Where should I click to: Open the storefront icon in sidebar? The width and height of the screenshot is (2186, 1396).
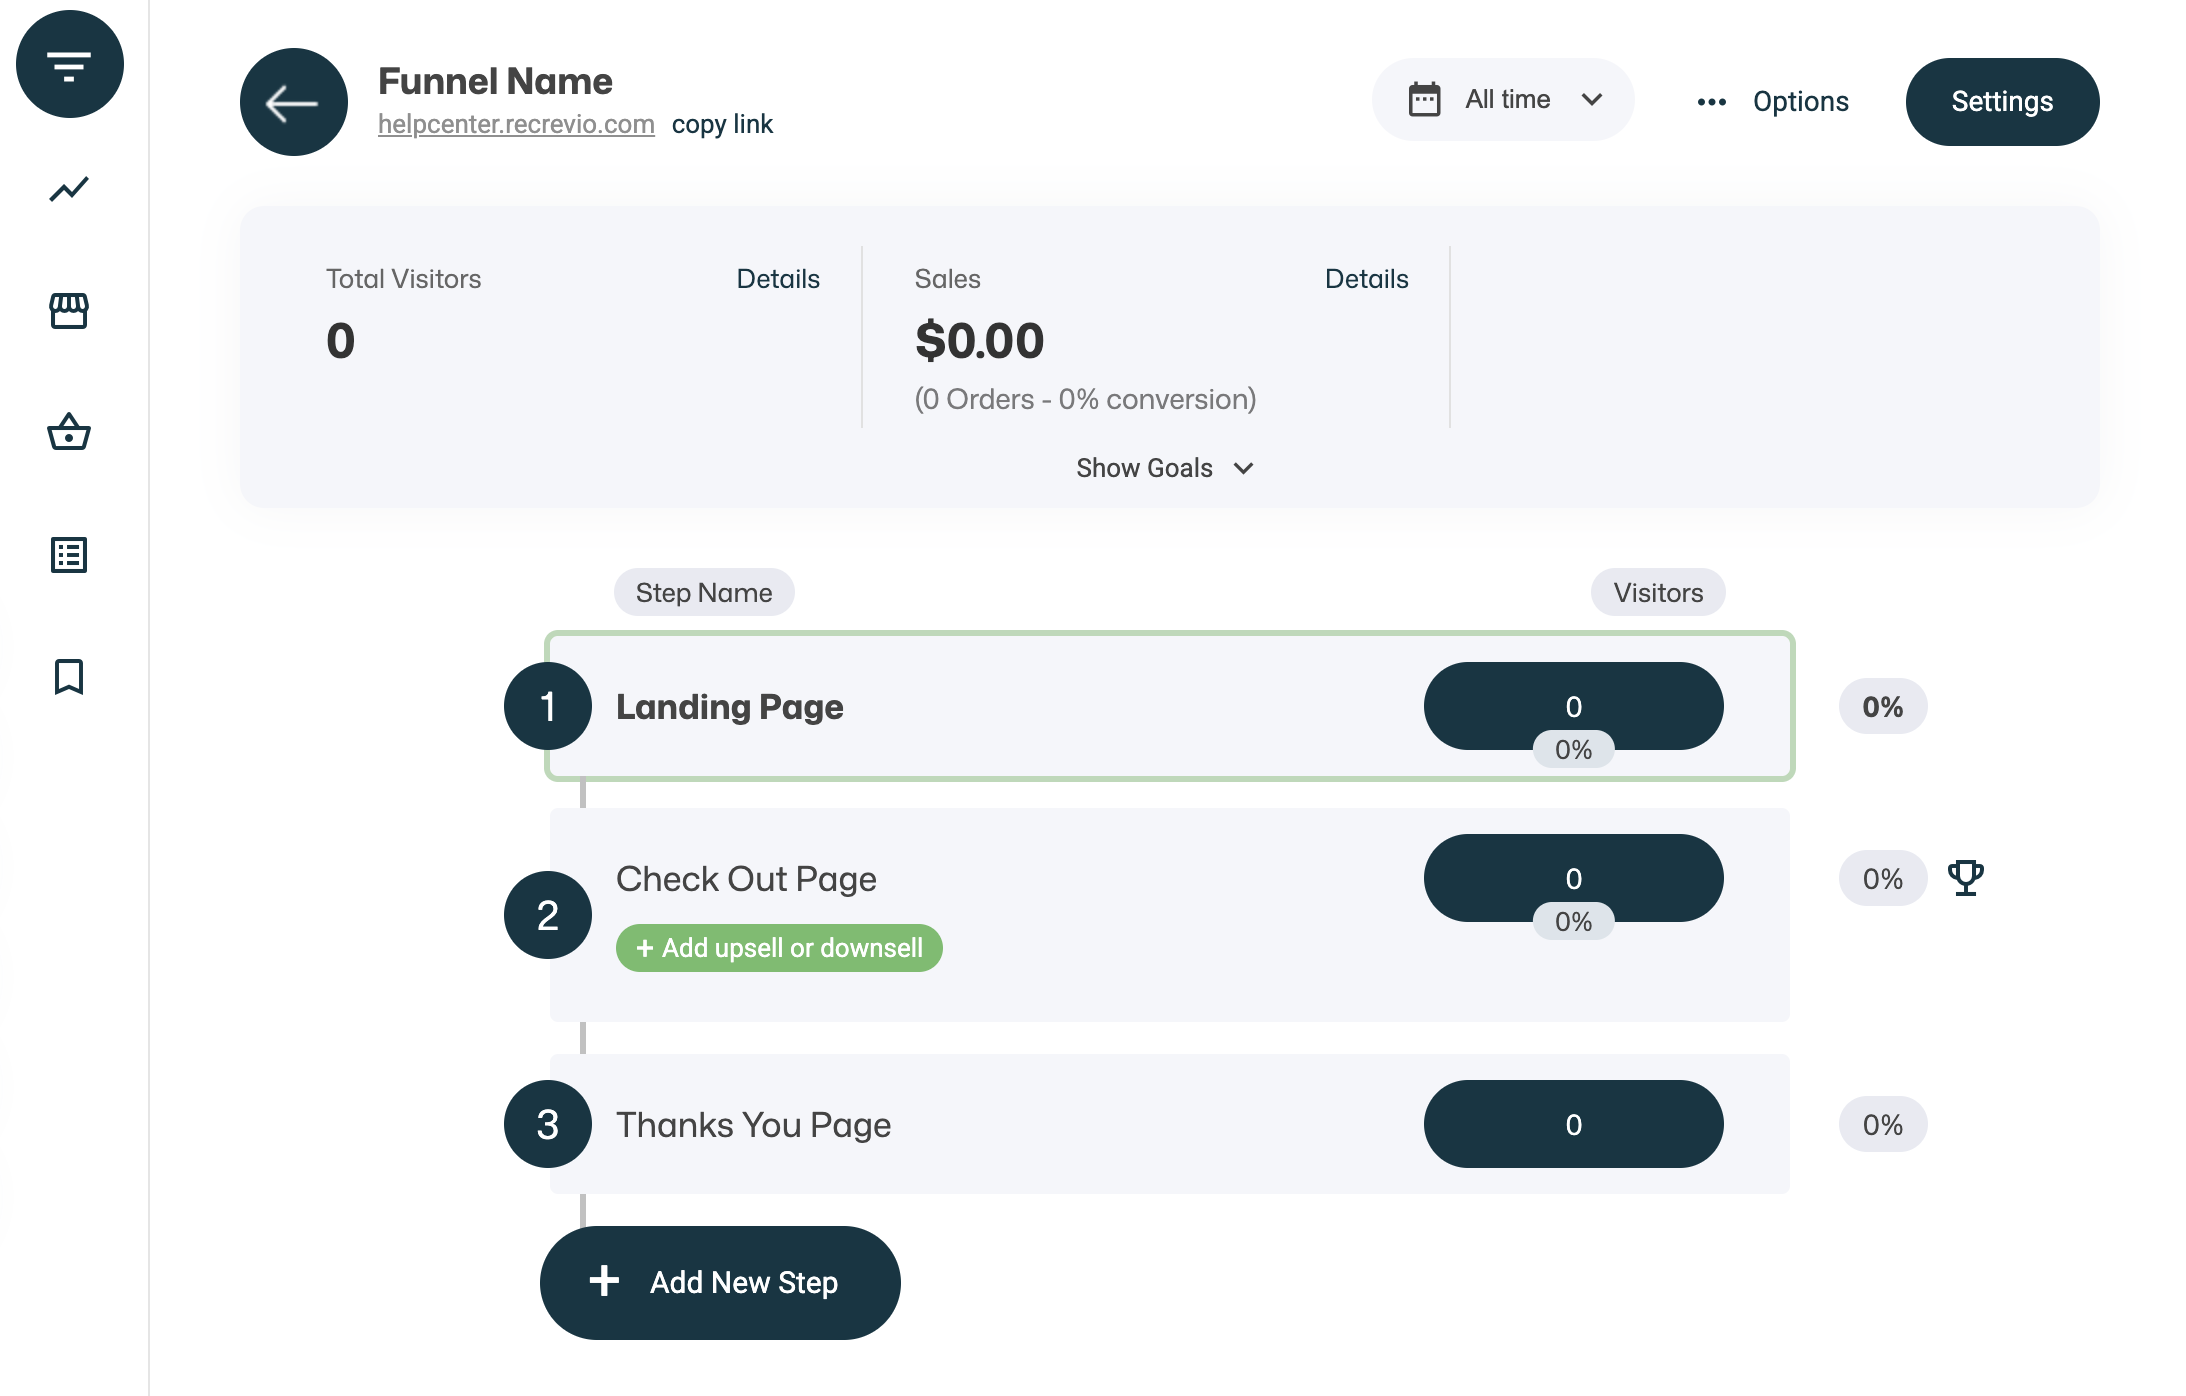point(69,311)
